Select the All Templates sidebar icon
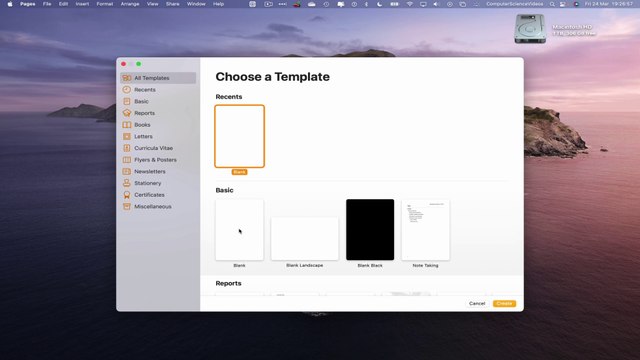Viewport: 640px width, 360px height. click(x=127, y=78)
